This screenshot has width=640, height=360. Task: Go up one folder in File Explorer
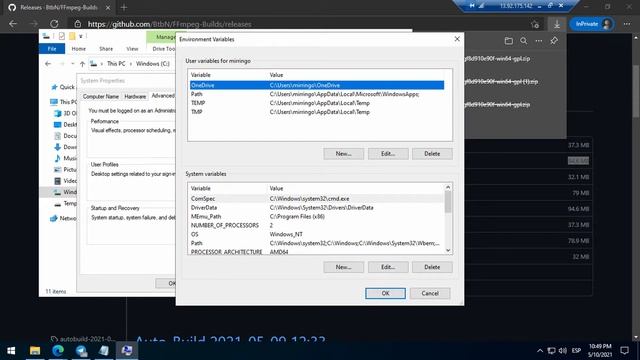click(x=82, y=64)
